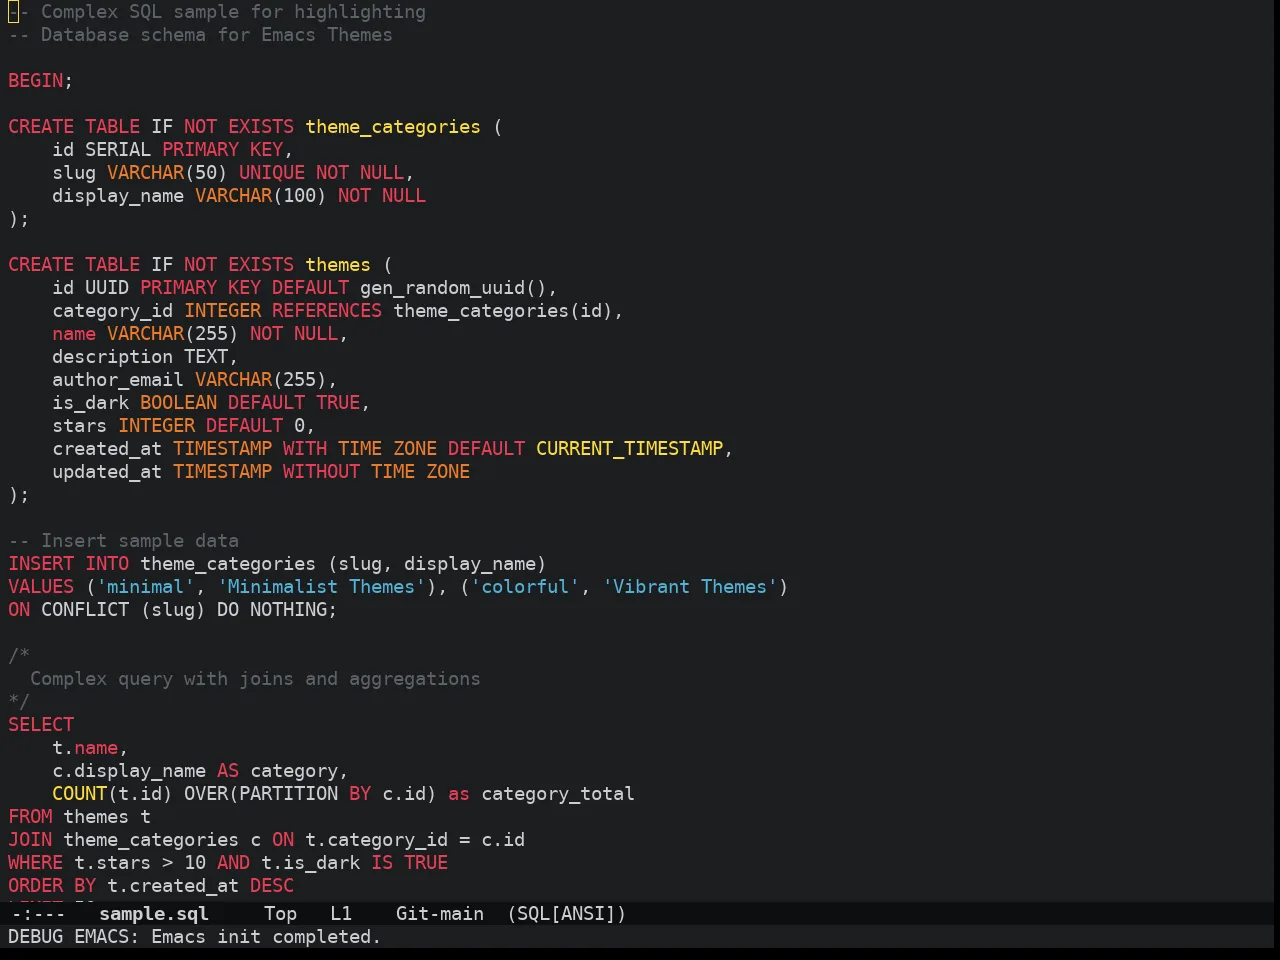Click the Git-main version control indicator
1280x960 pixels.
pyautogui.click(x=440, y=914)
